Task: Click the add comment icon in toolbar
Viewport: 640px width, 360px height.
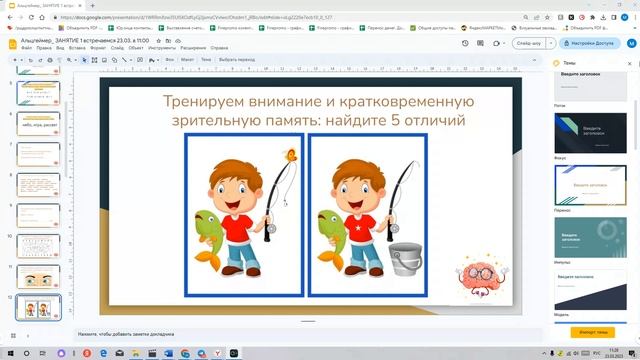Action: coord(140,60)
